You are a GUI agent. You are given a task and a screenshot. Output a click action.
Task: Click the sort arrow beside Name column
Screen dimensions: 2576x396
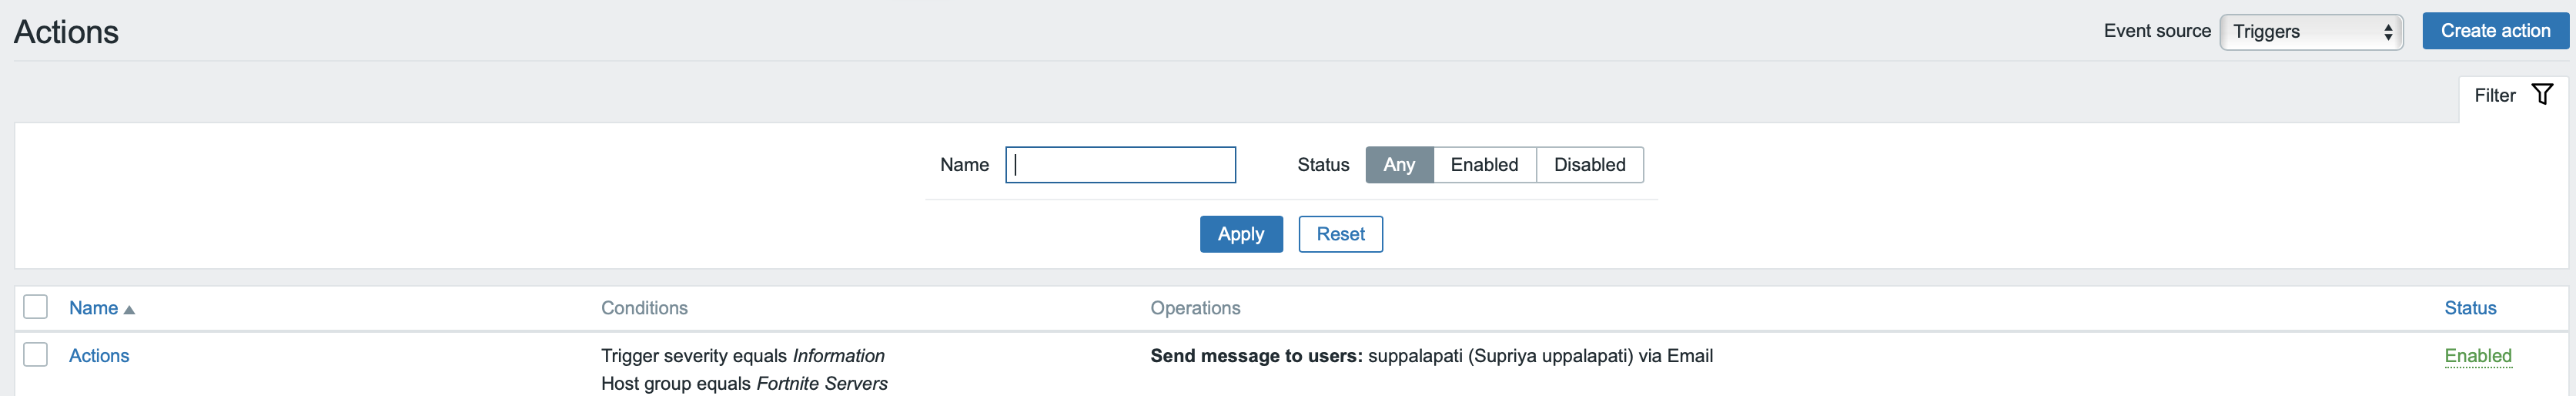(129, 310)
